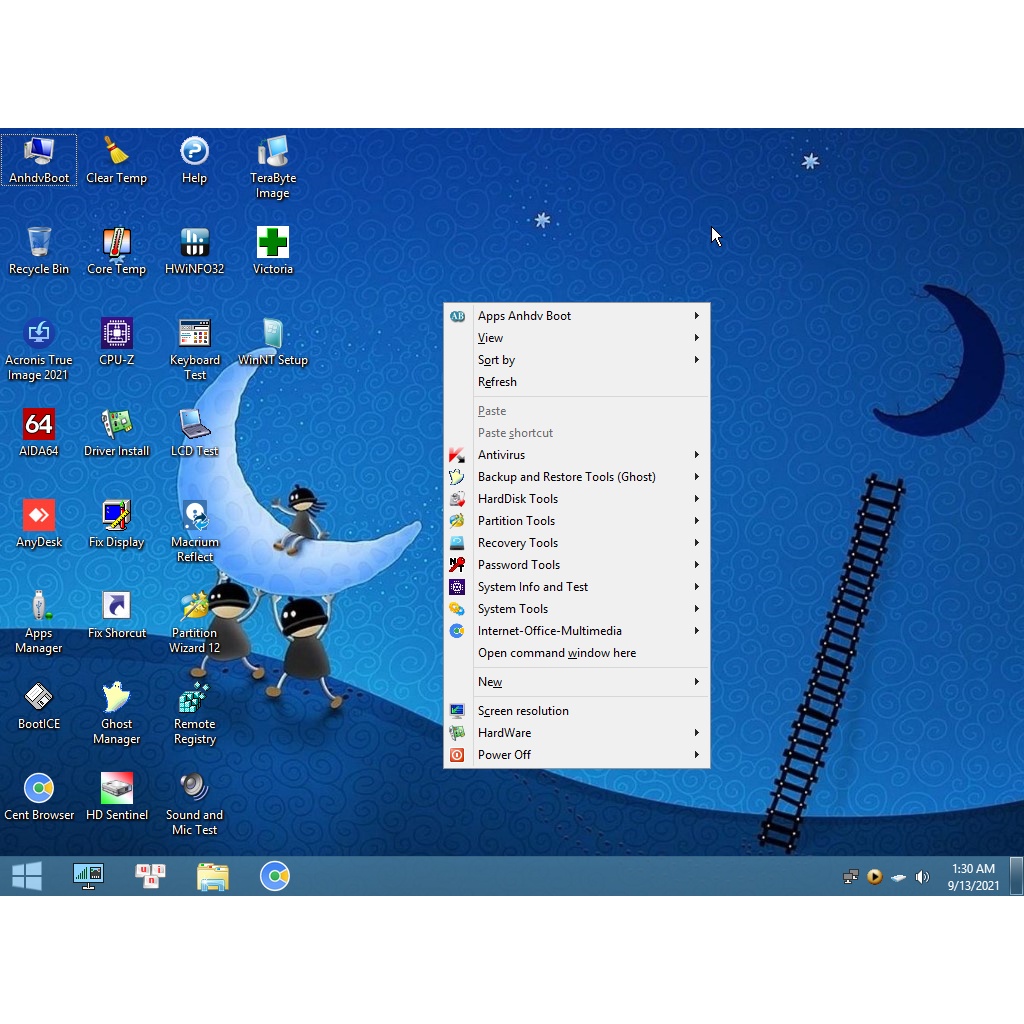1024x1024 pixels.
Task: Launch the Clear Temp broom icon
Action: coord(116,160)
